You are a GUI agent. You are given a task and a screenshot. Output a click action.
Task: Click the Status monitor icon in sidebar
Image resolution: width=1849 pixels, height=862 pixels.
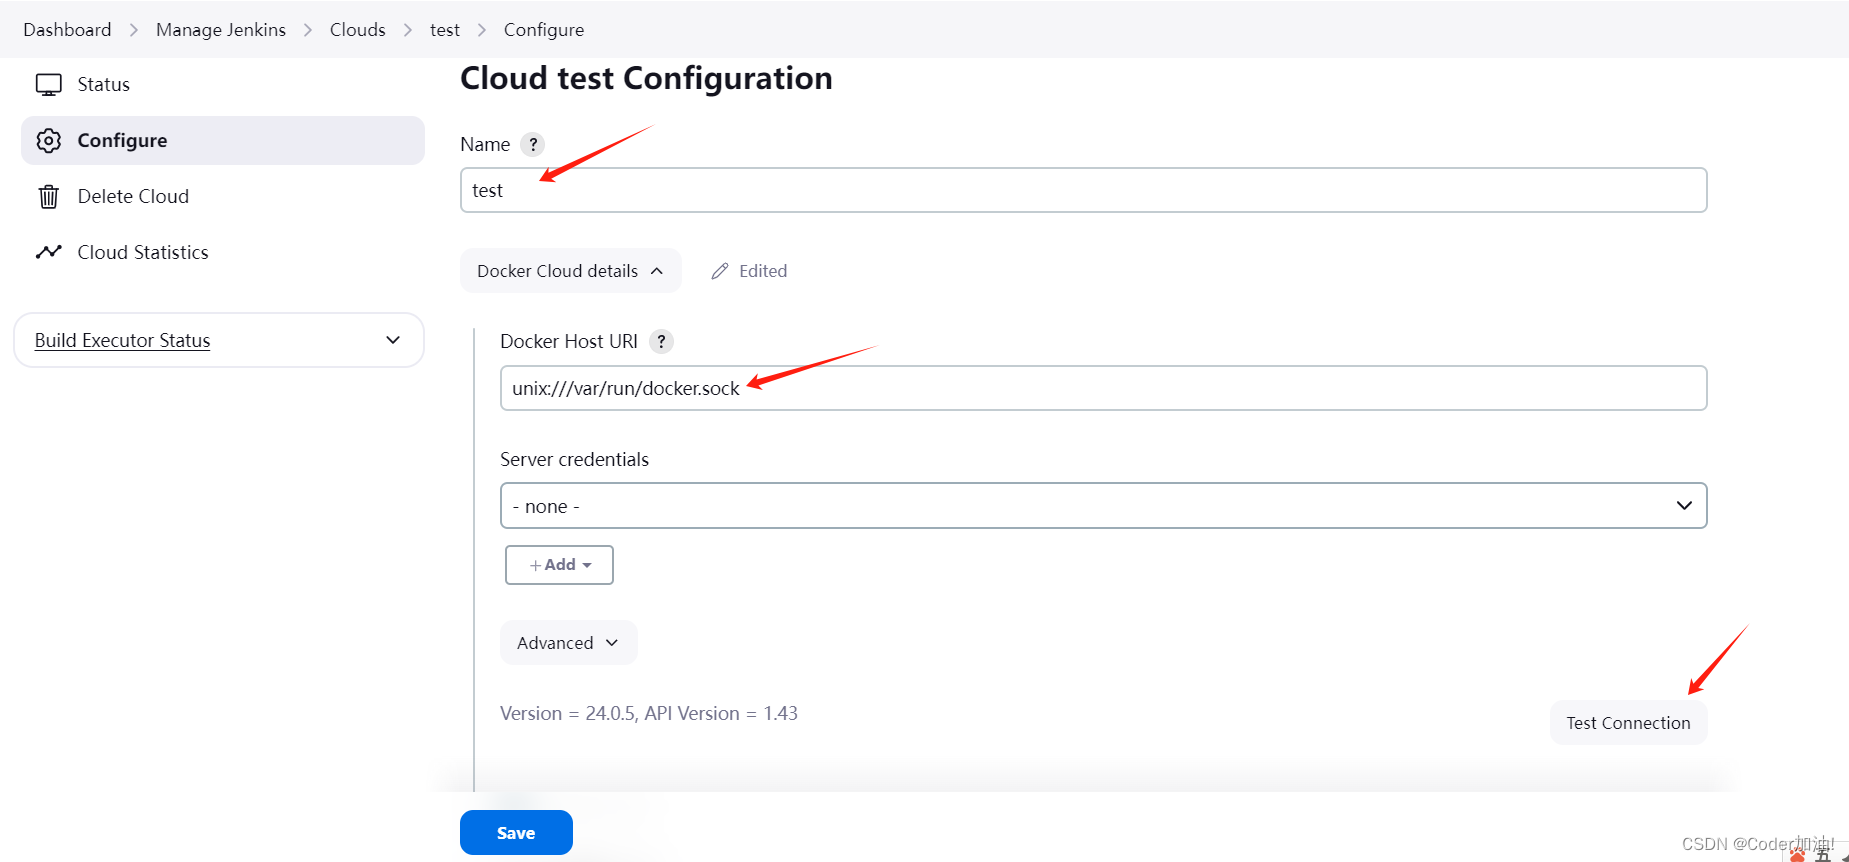pos(49,85)
